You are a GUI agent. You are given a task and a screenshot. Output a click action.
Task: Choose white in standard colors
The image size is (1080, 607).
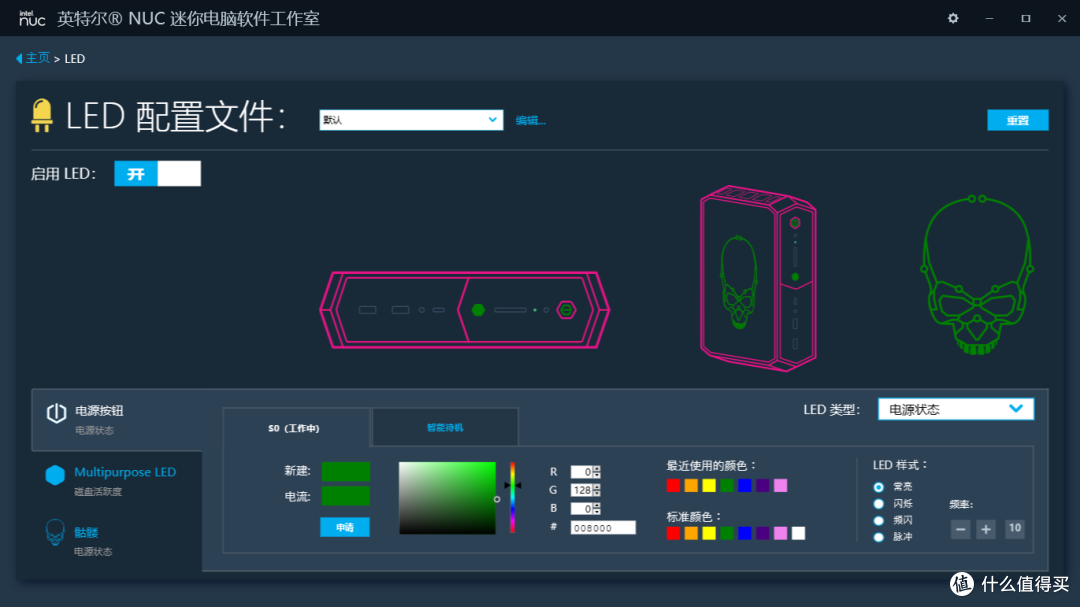(x=798, y=533)
